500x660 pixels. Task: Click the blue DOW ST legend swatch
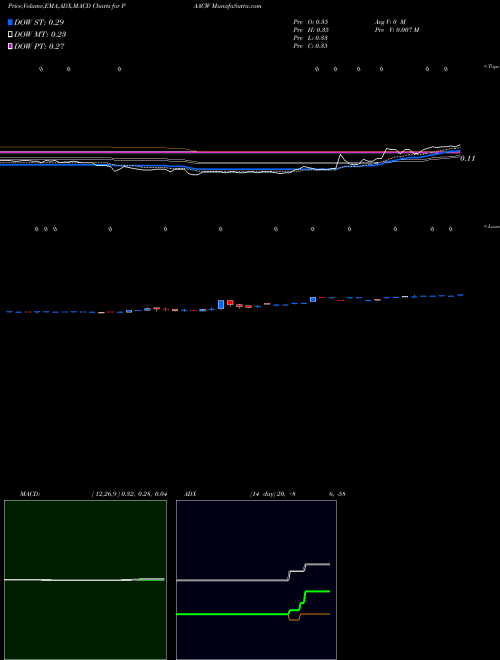10,22
